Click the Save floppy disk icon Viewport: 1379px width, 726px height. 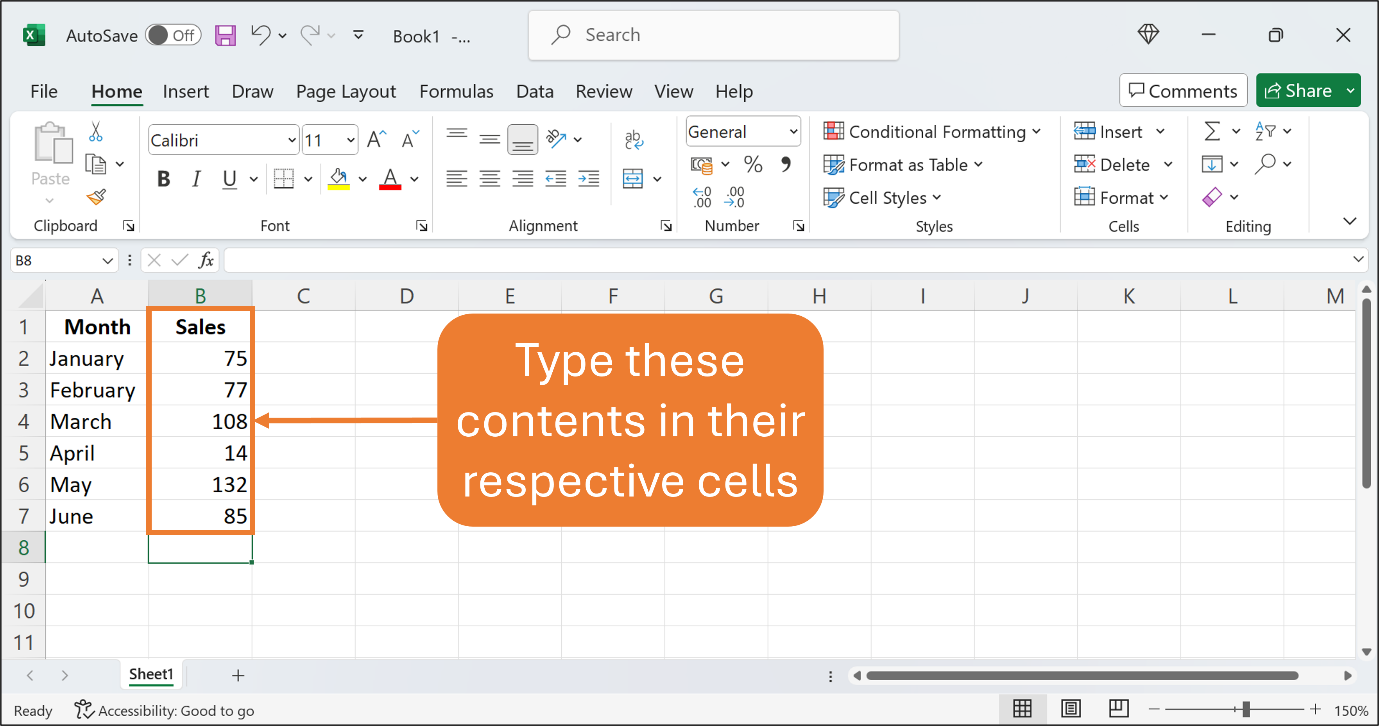click(226, 35)
